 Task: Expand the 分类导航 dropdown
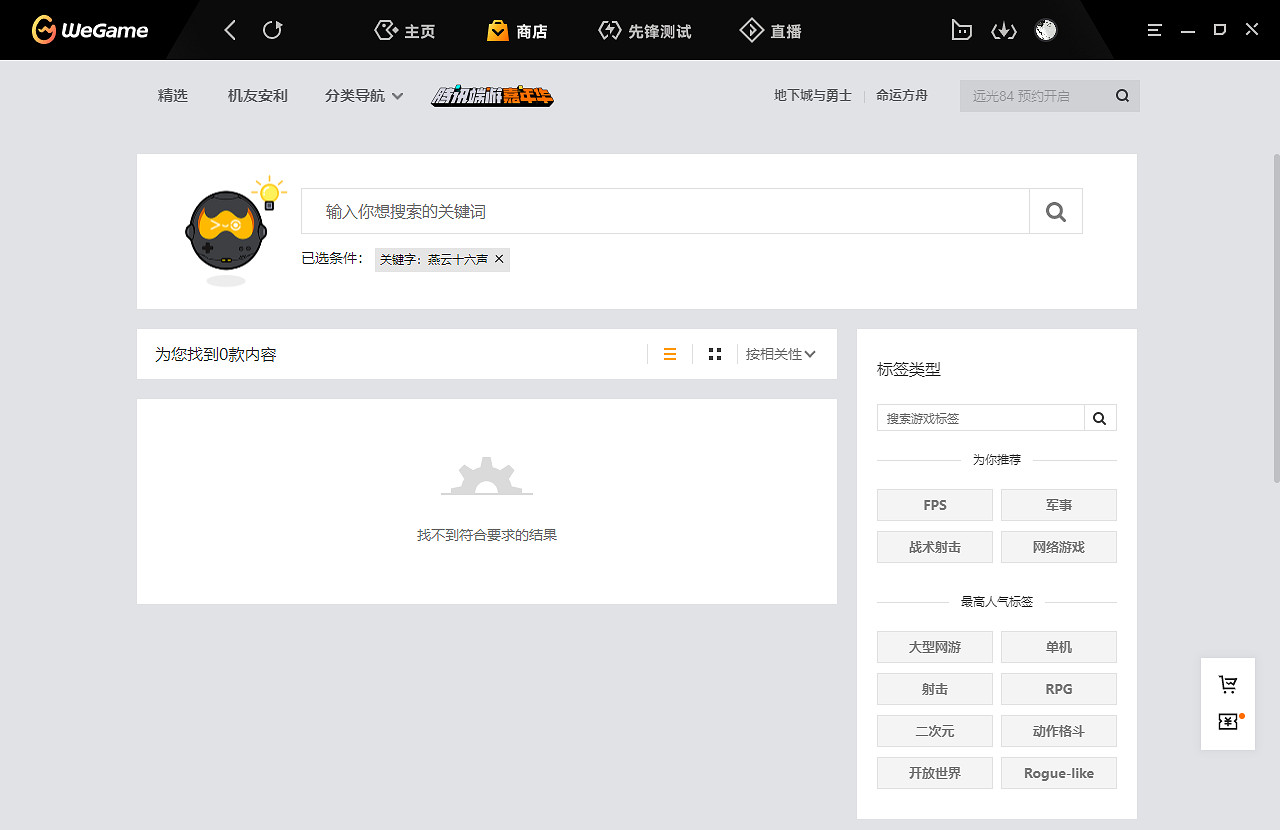[364, 95]
